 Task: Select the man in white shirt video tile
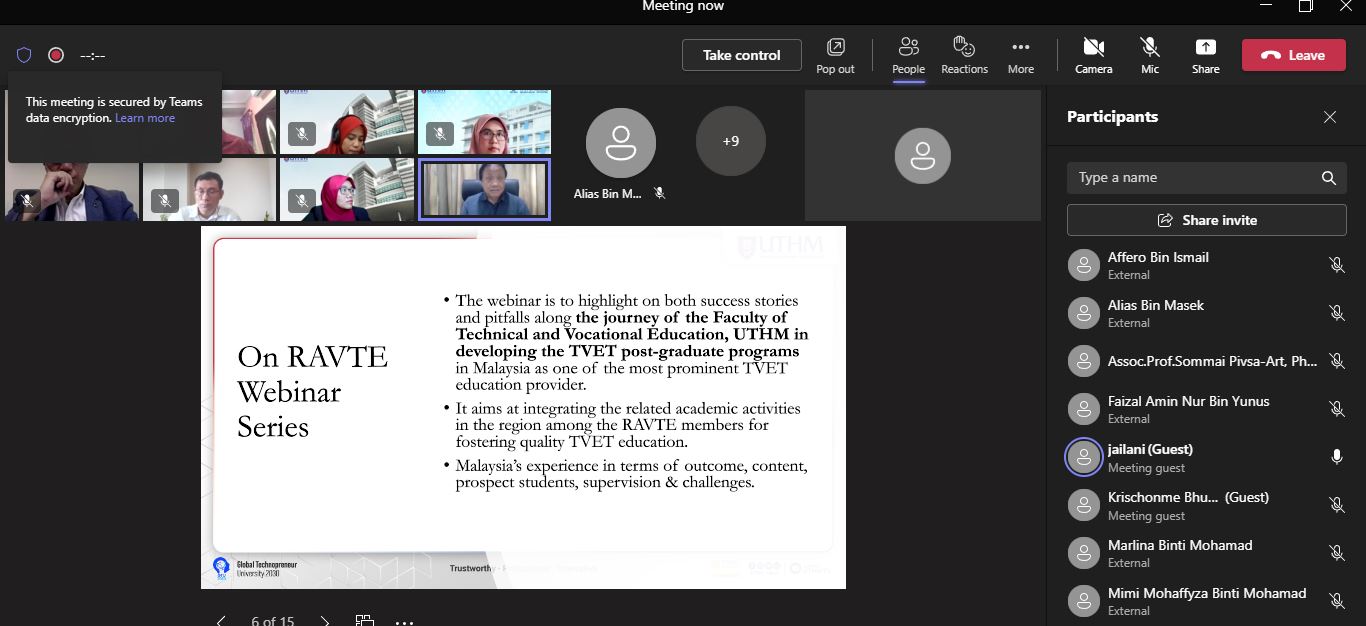tap(209, 190)
